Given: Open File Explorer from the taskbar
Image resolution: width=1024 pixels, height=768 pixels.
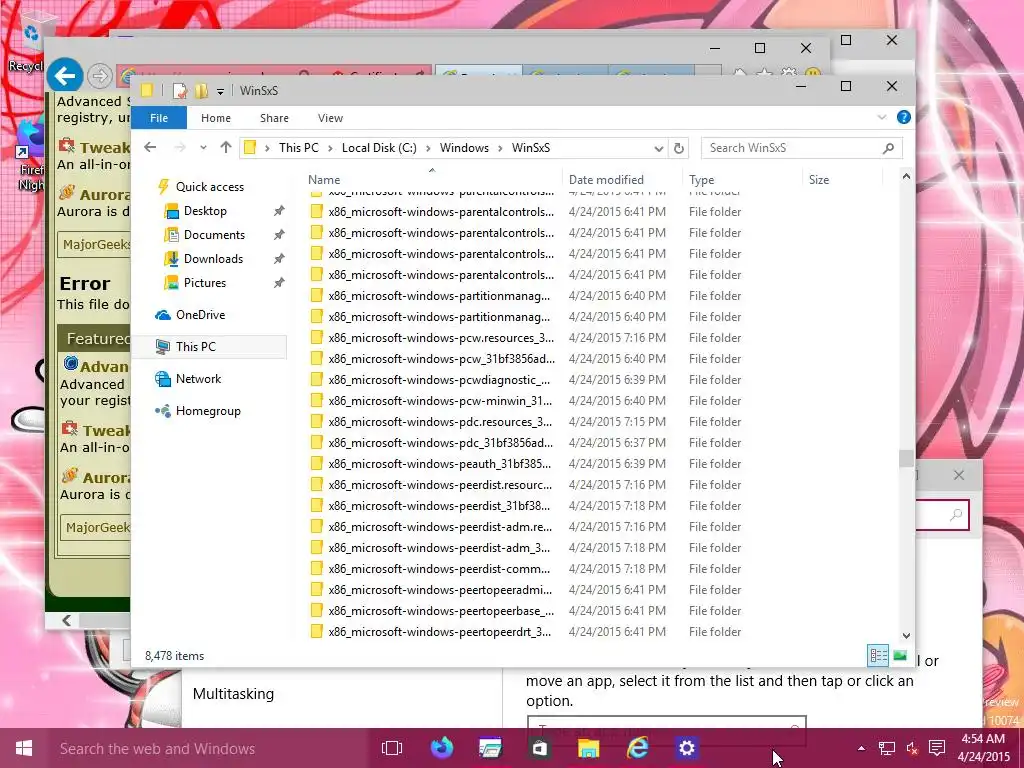Looking at the screenshot, I should 588,748.
